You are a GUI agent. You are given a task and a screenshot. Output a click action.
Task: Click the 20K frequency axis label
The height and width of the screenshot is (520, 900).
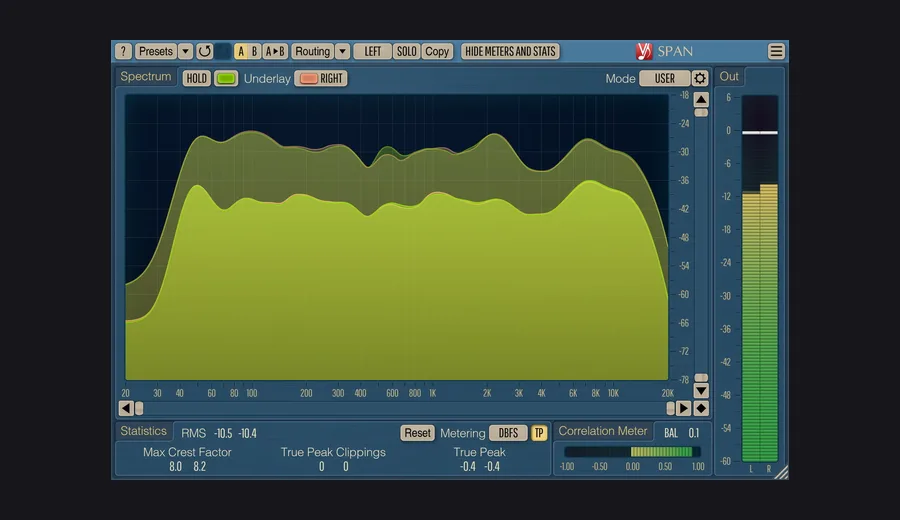(668, 393)
